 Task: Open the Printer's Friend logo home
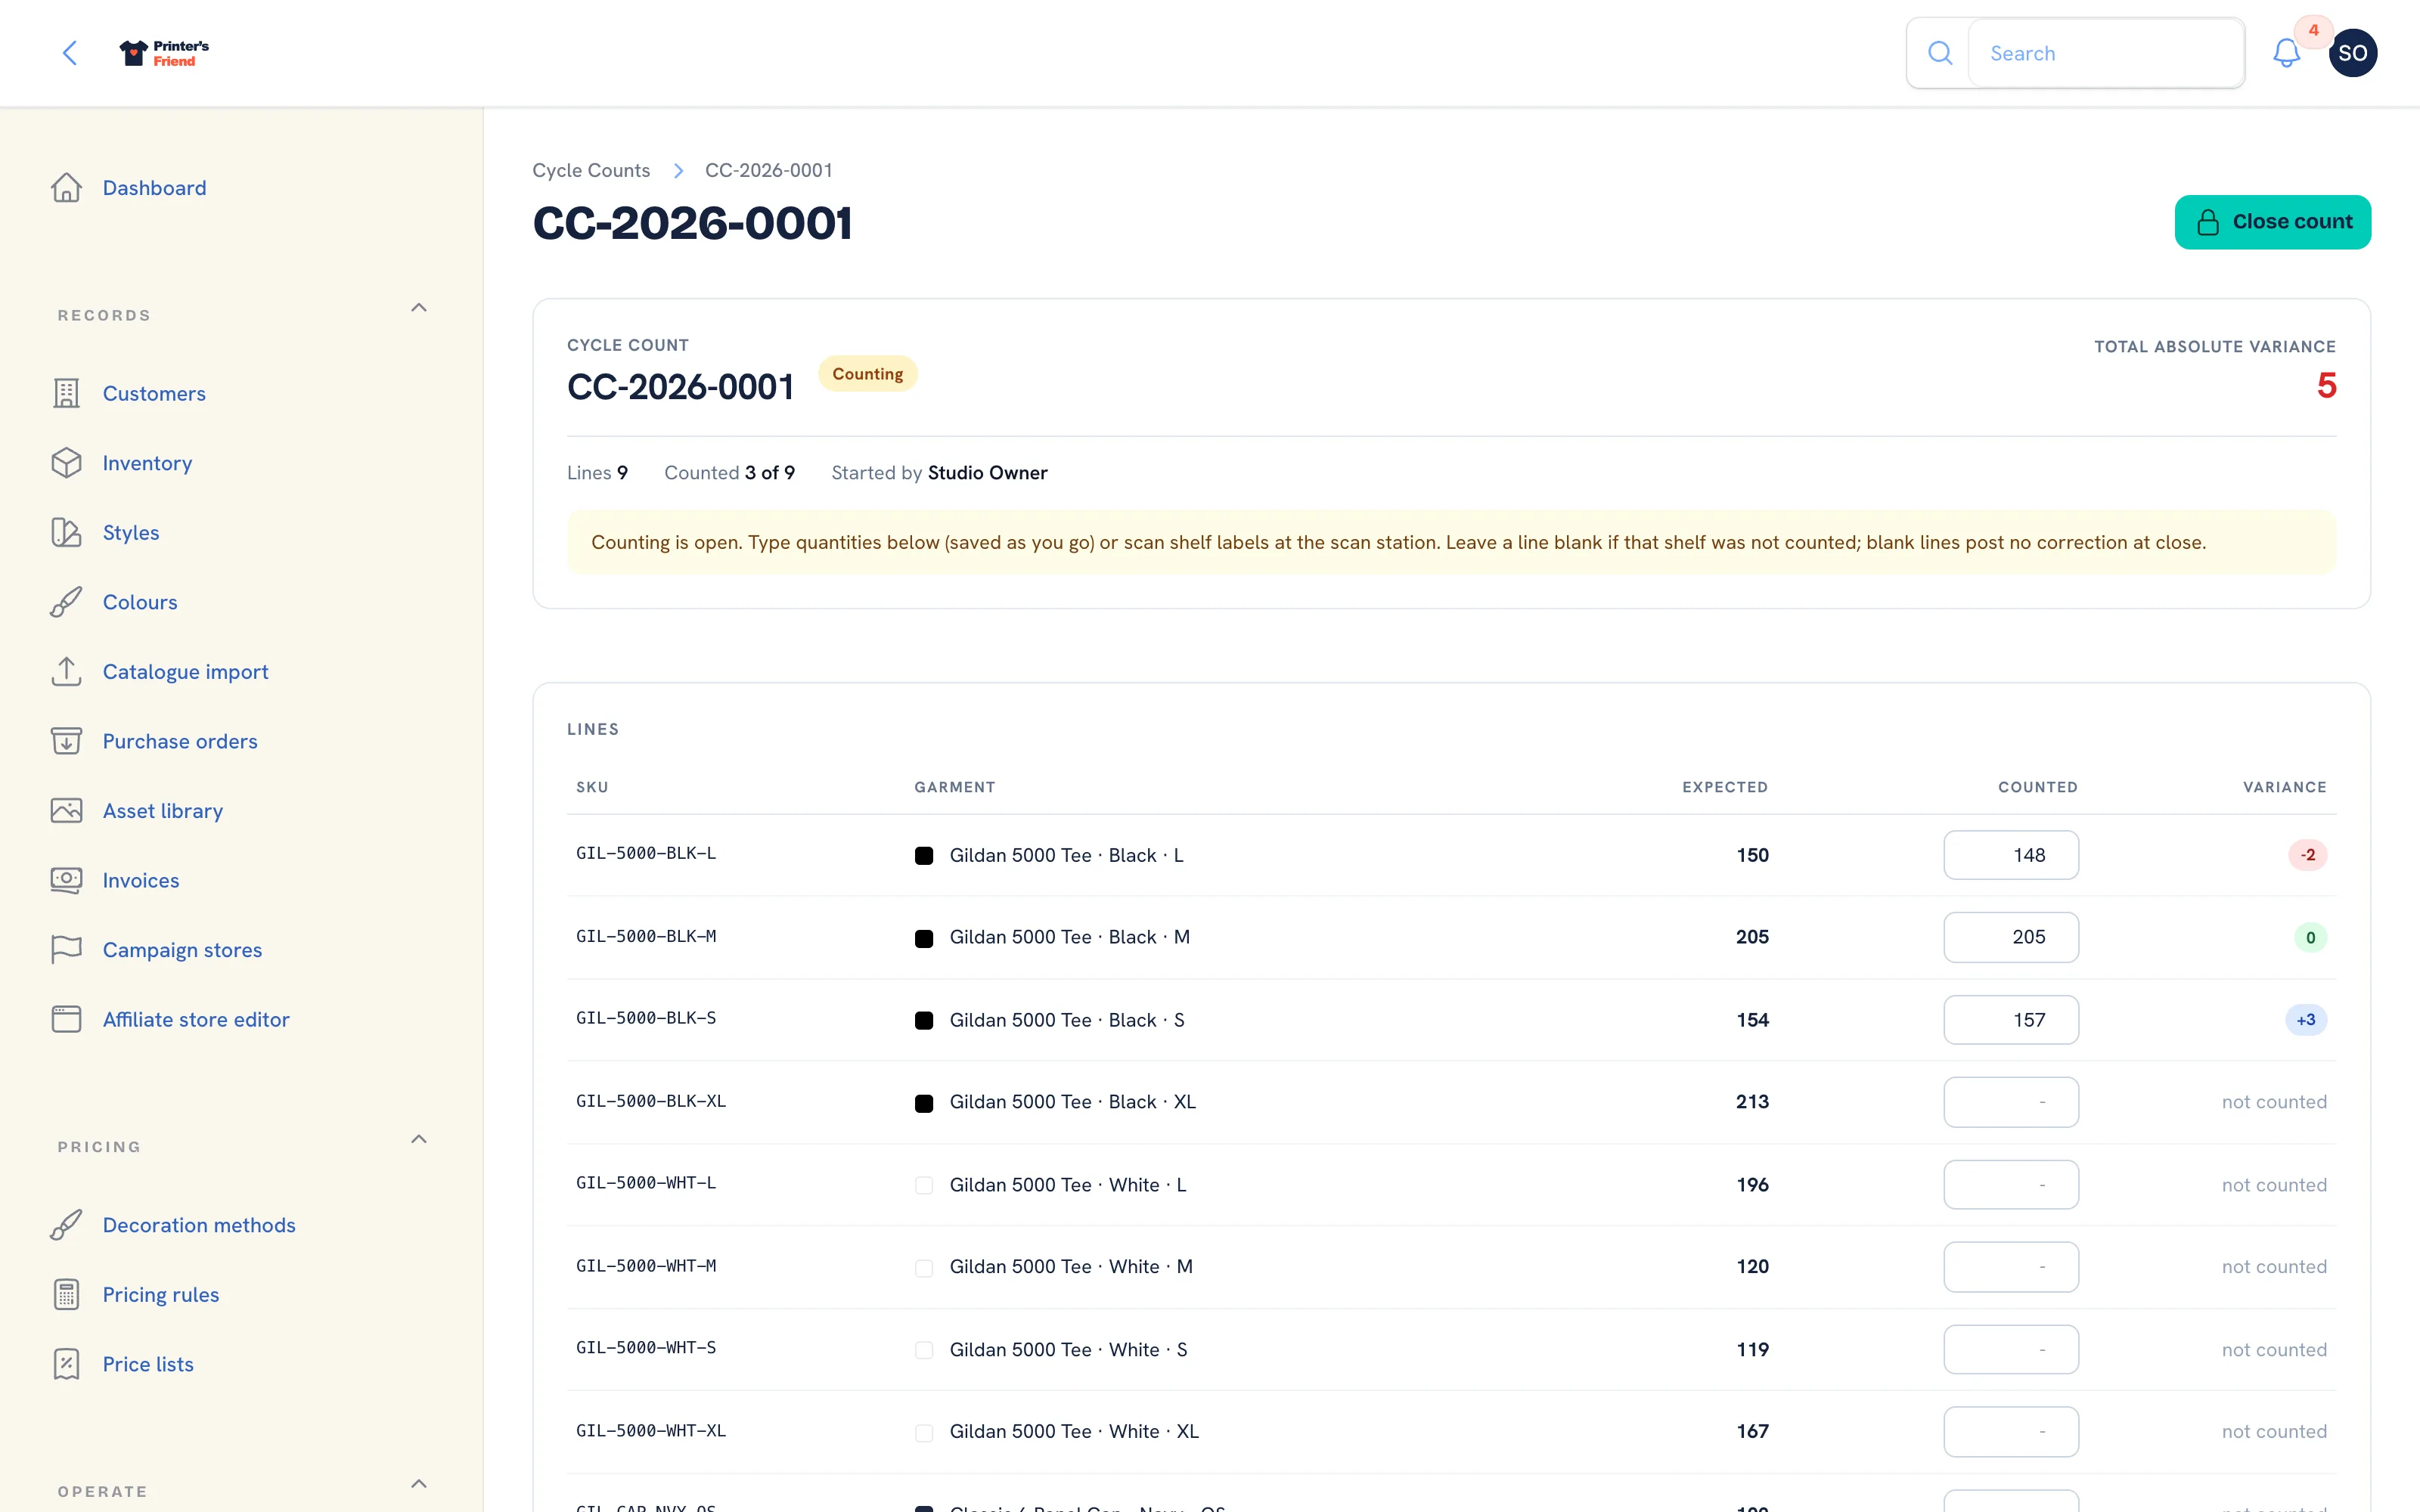(164, 53)
